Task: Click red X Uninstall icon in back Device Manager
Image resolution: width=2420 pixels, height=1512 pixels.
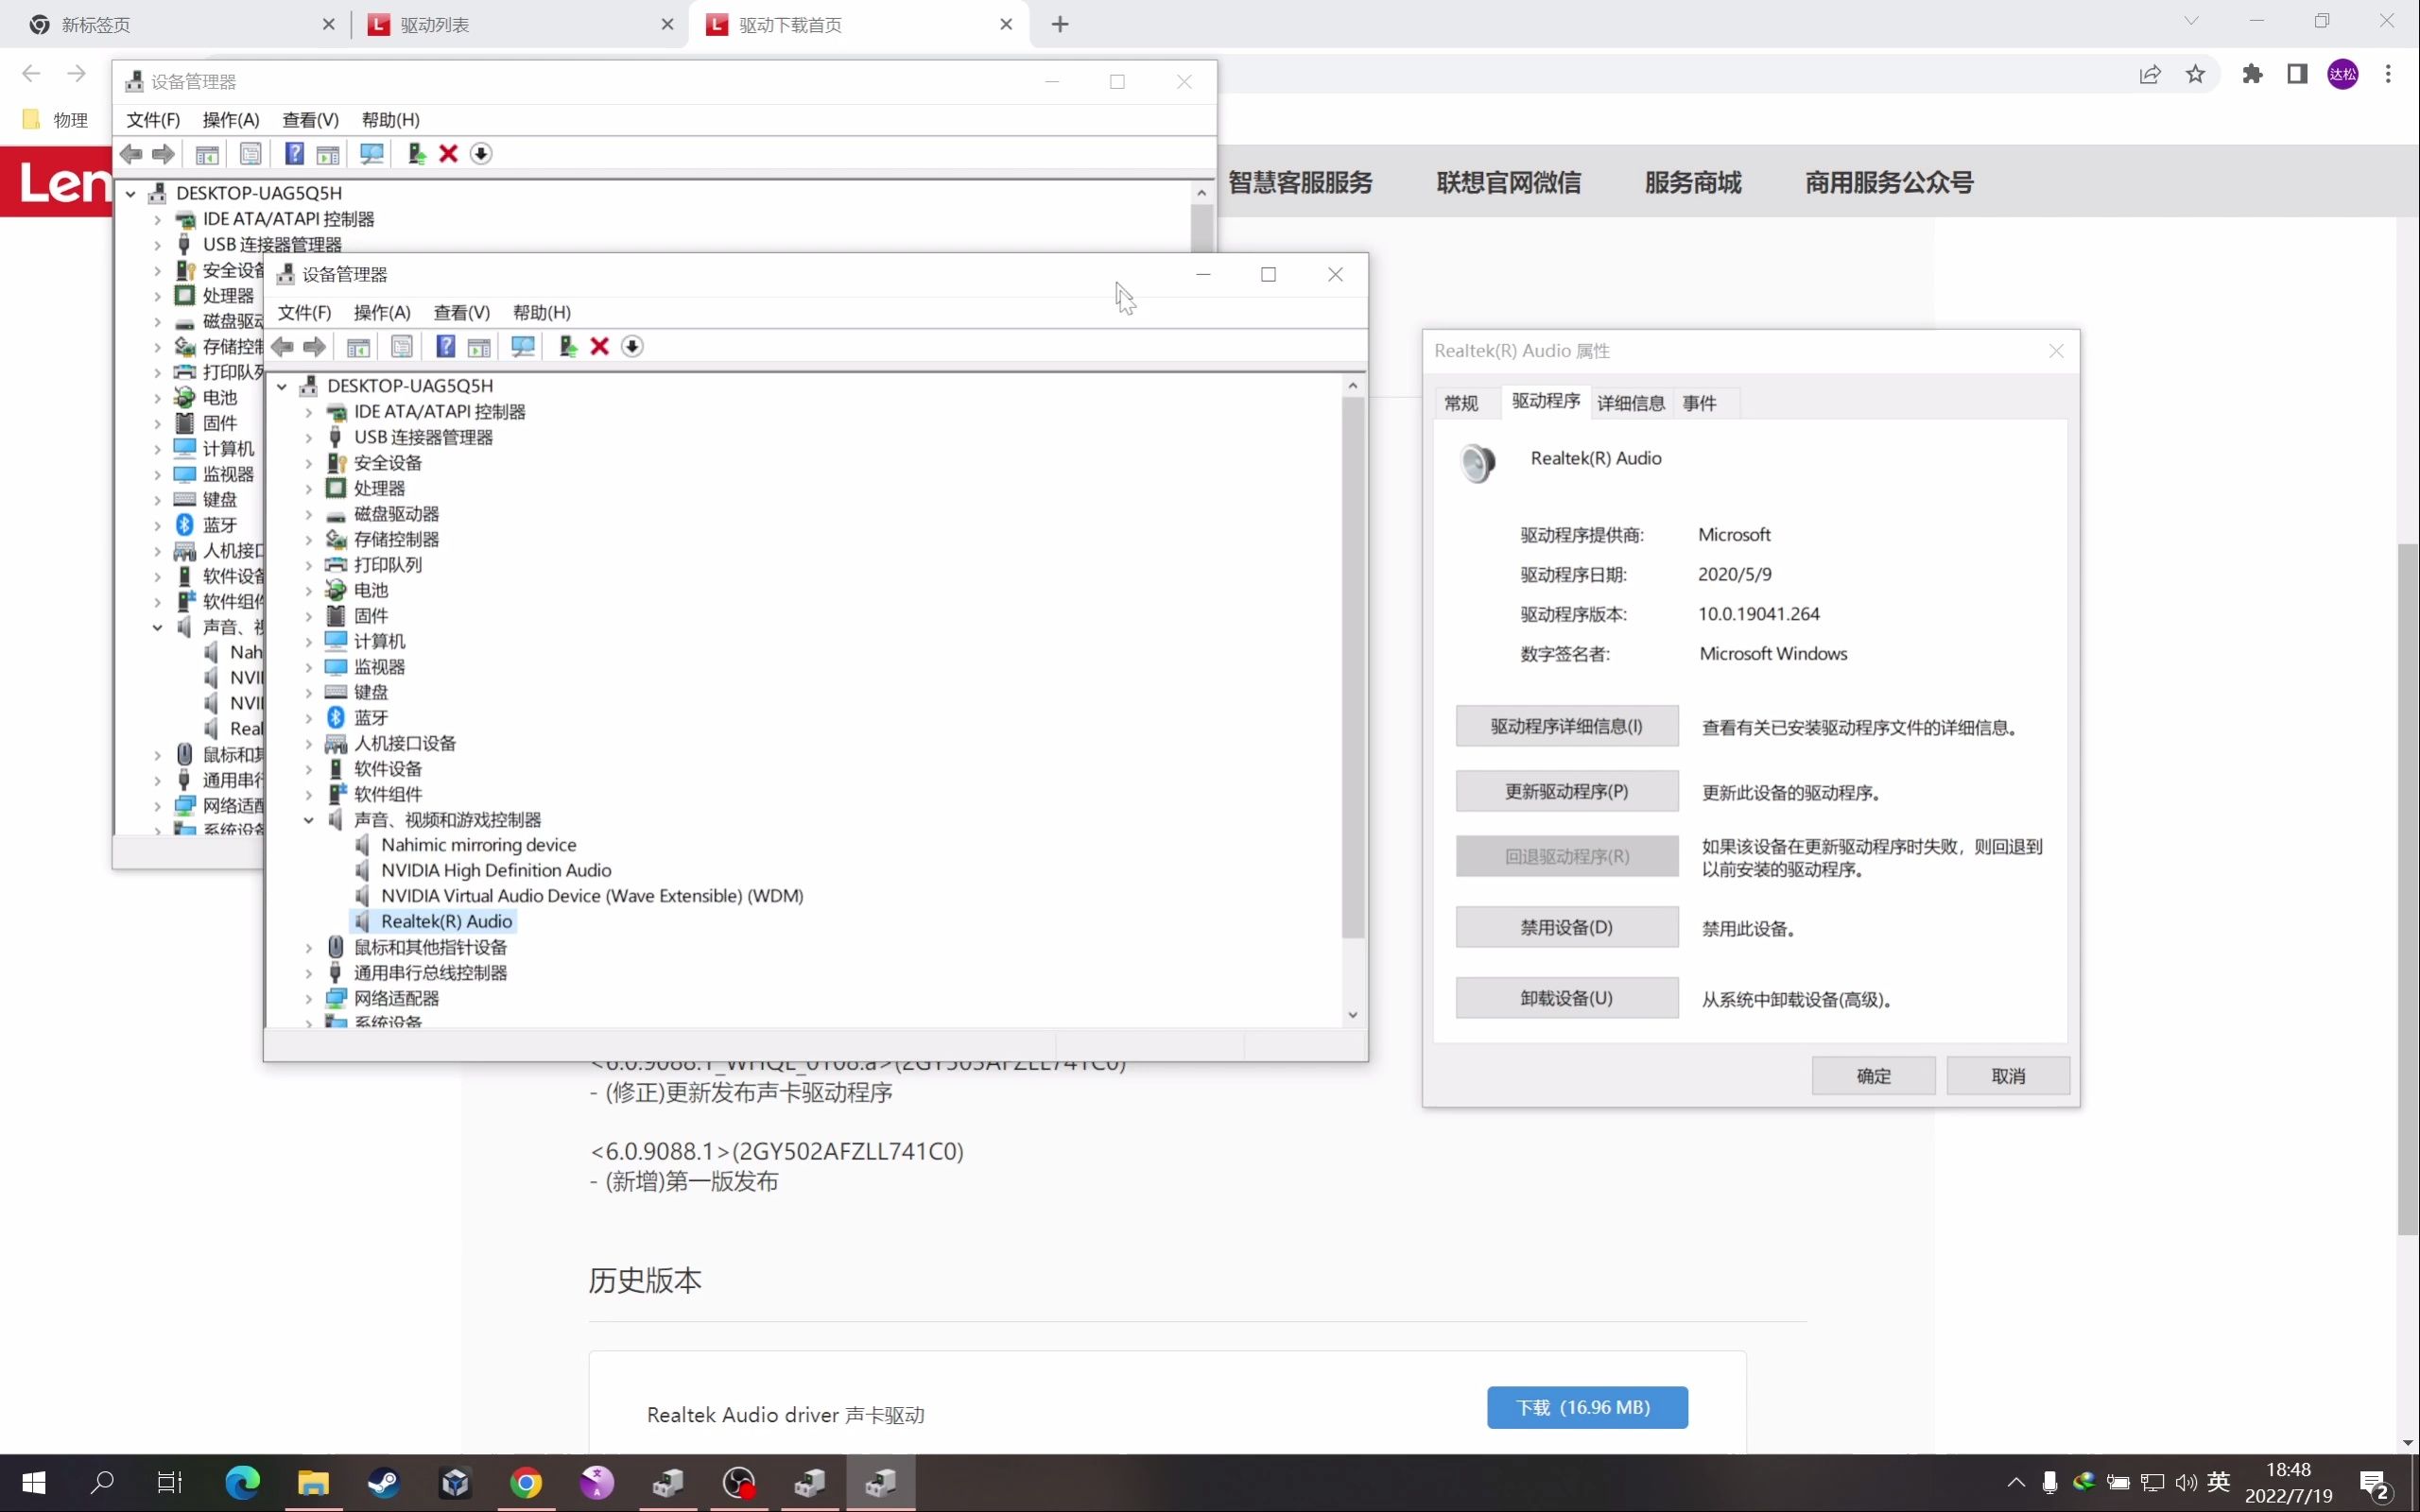Action: click(x=449, y=154)
